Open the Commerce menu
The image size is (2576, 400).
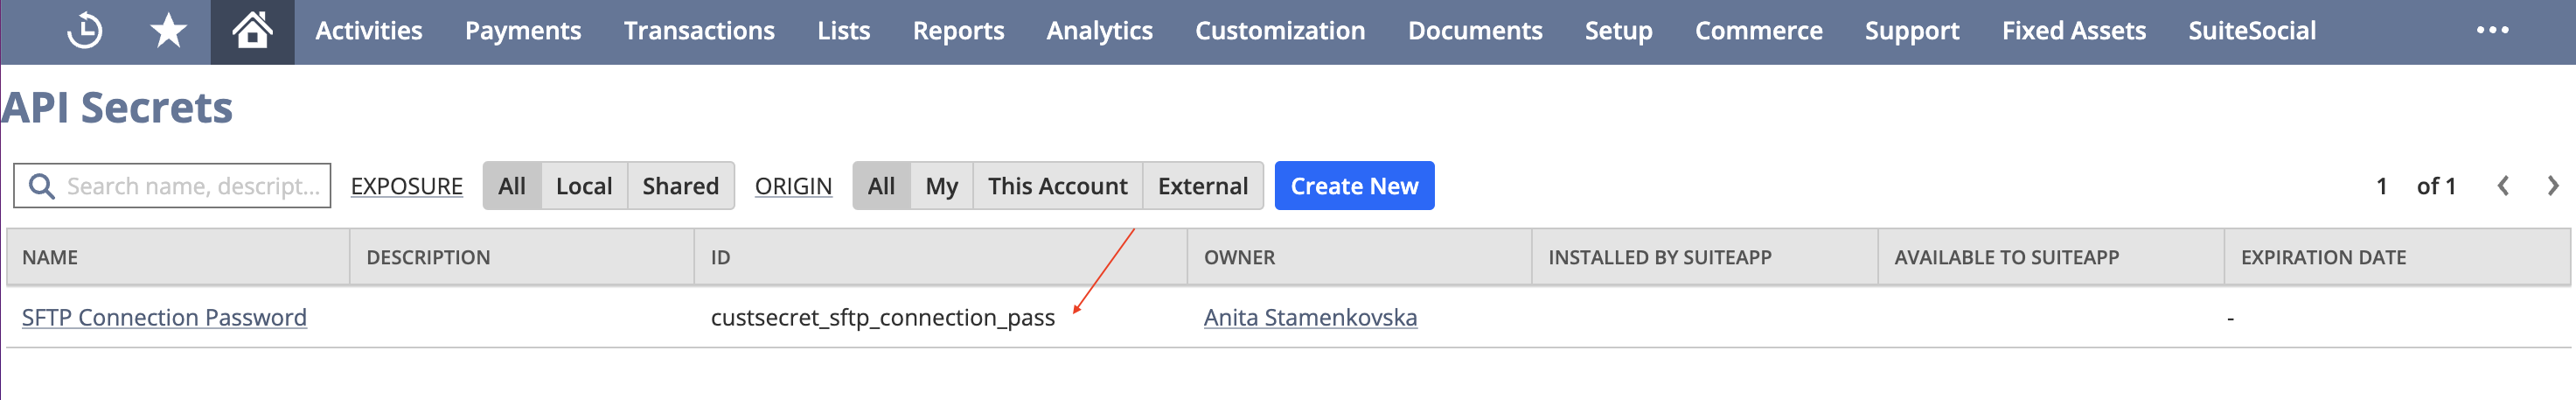tap(1758, 31)
